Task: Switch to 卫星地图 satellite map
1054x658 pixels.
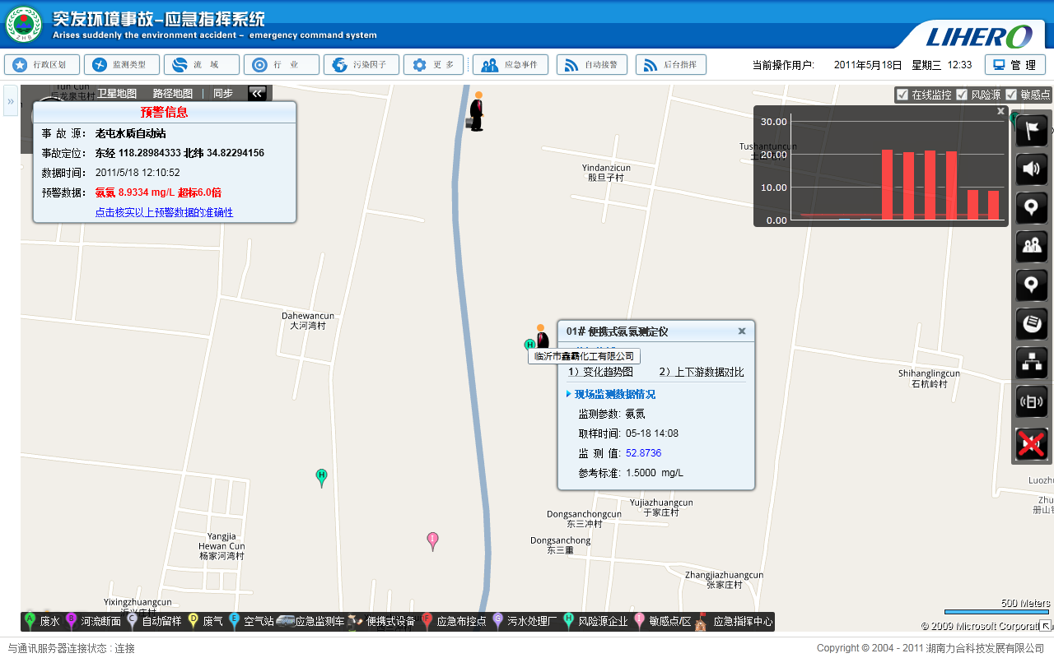Action: coord(117,93)
